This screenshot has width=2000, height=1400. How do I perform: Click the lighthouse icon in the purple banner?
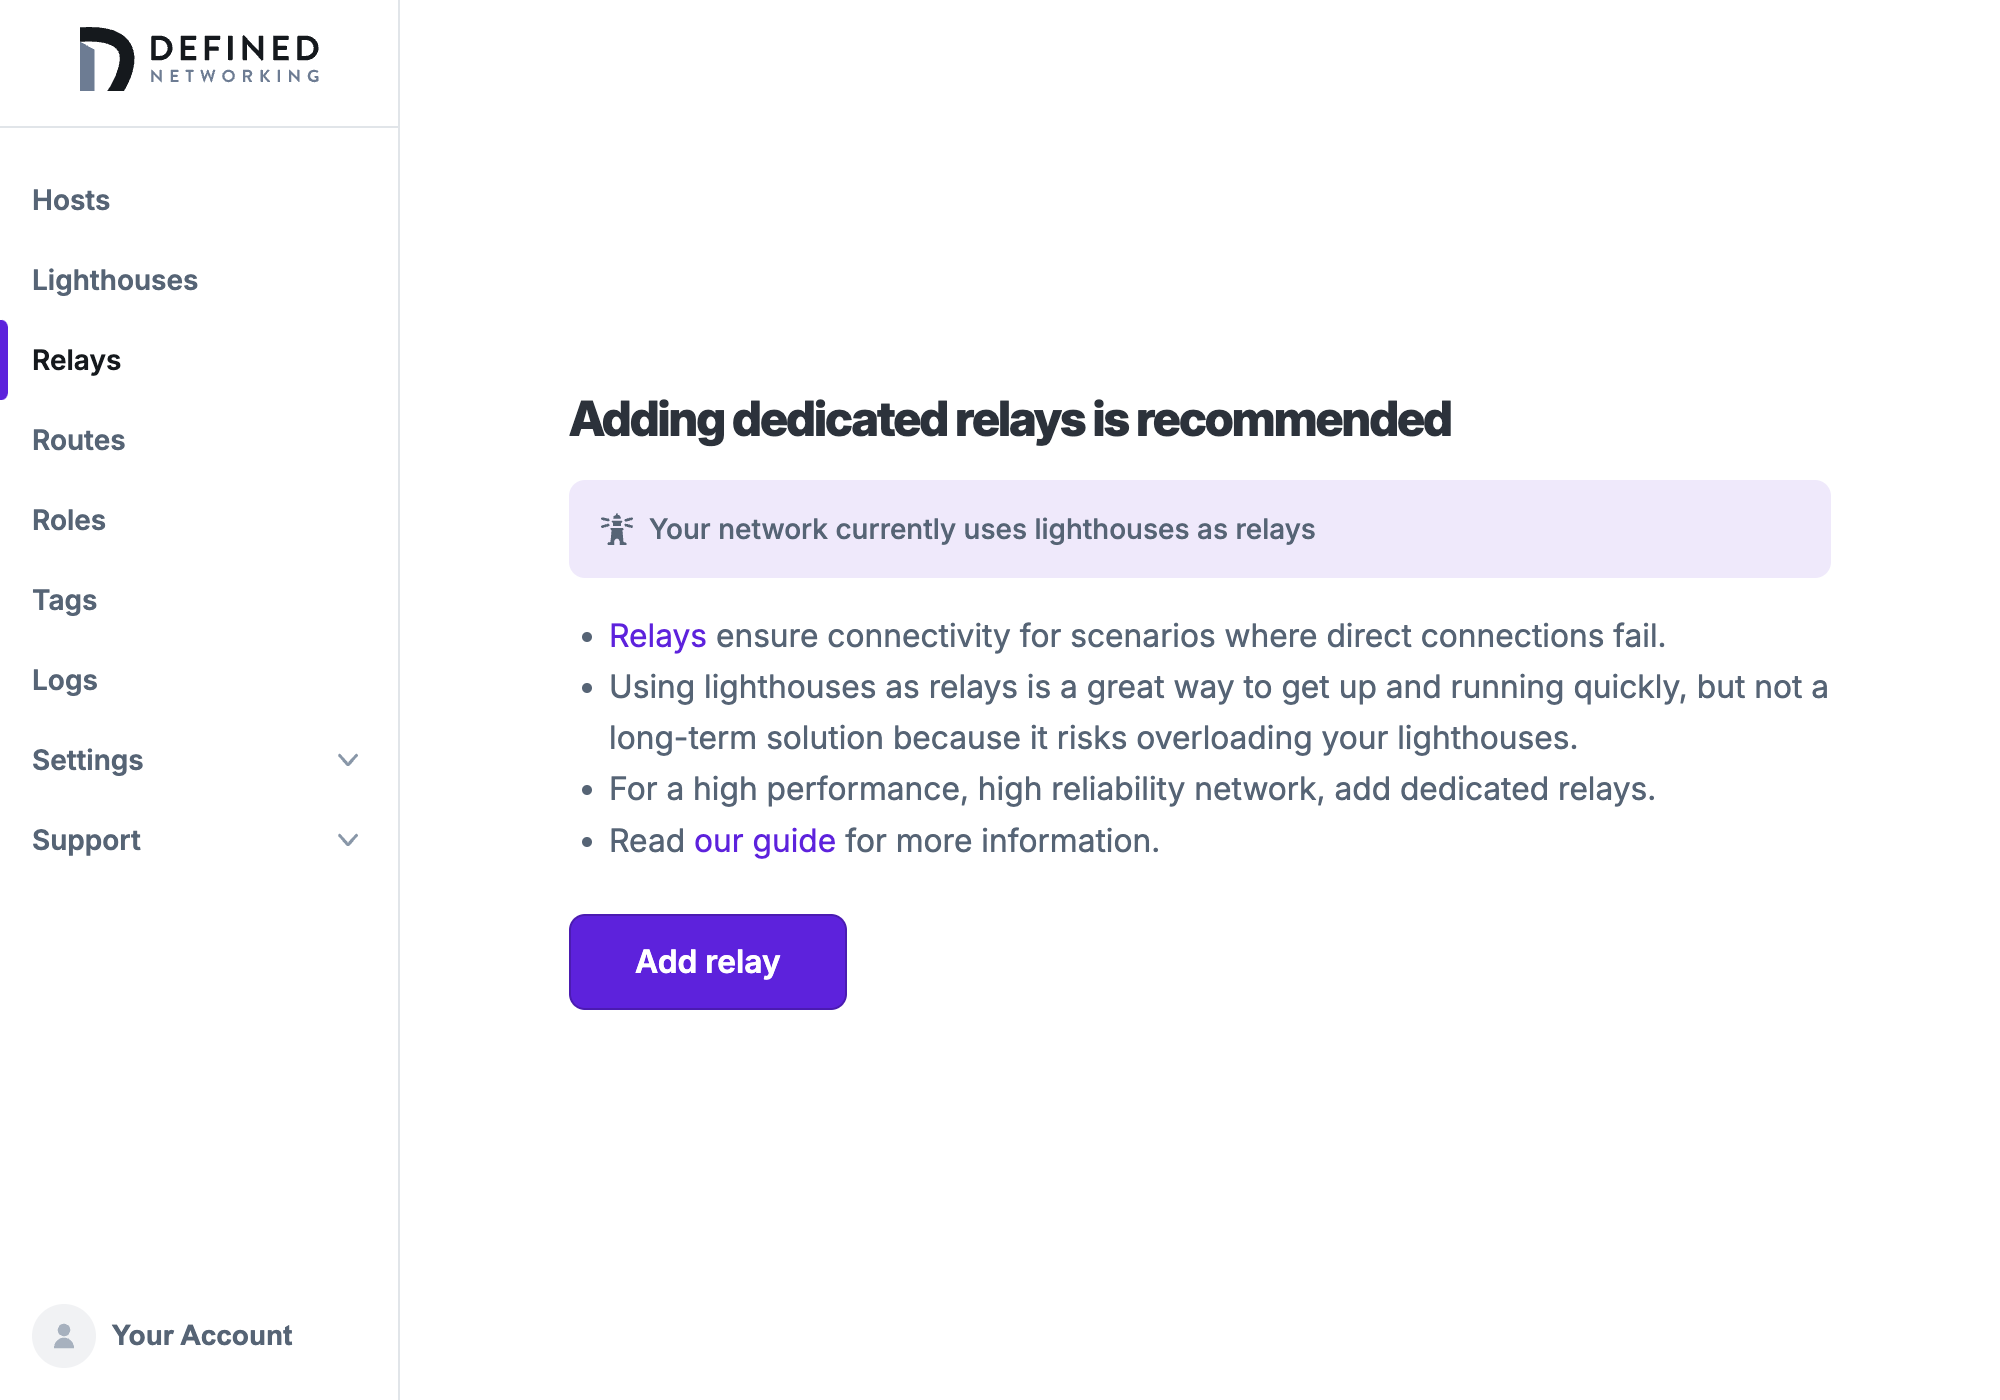[x=618, y=528]
